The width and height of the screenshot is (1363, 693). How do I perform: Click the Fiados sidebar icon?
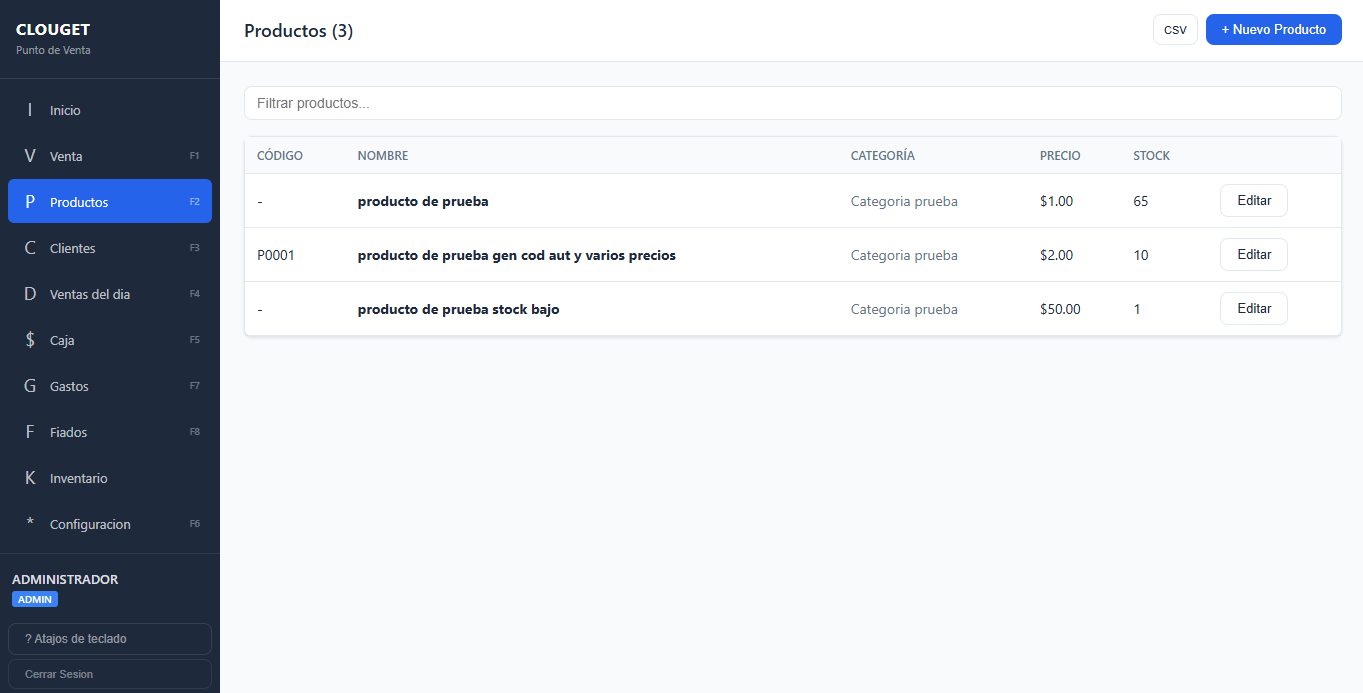29,432
